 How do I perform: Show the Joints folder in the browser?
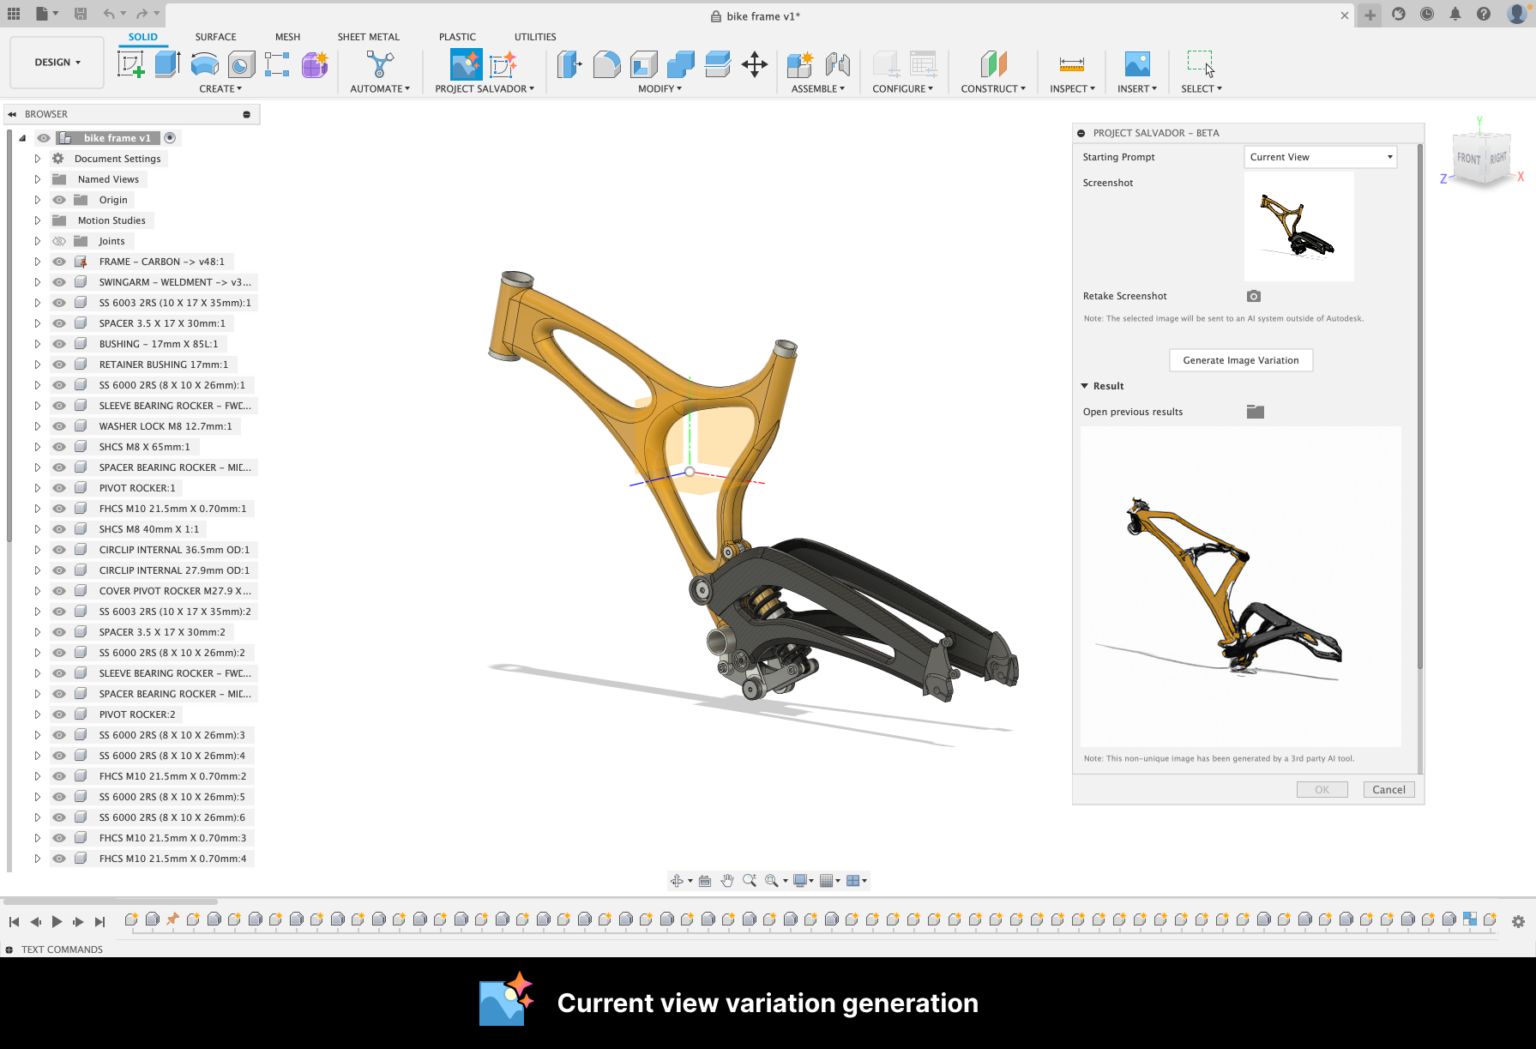point(59,240)
